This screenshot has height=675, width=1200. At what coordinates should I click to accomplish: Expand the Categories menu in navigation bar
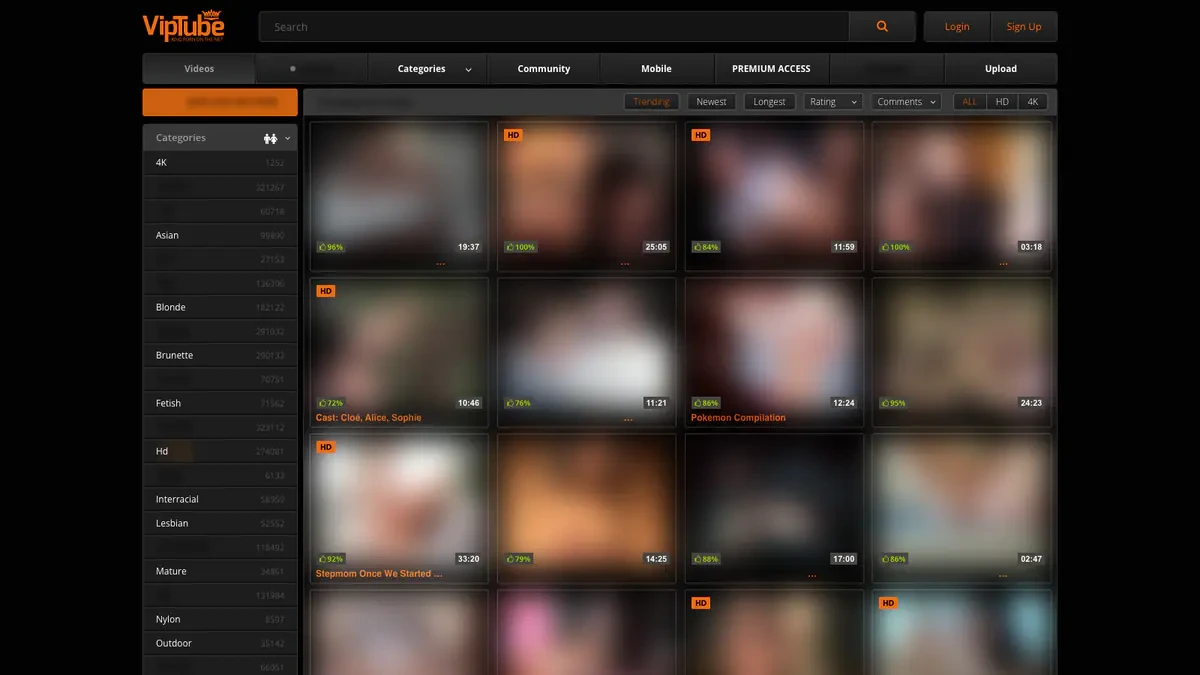[434, 69]
